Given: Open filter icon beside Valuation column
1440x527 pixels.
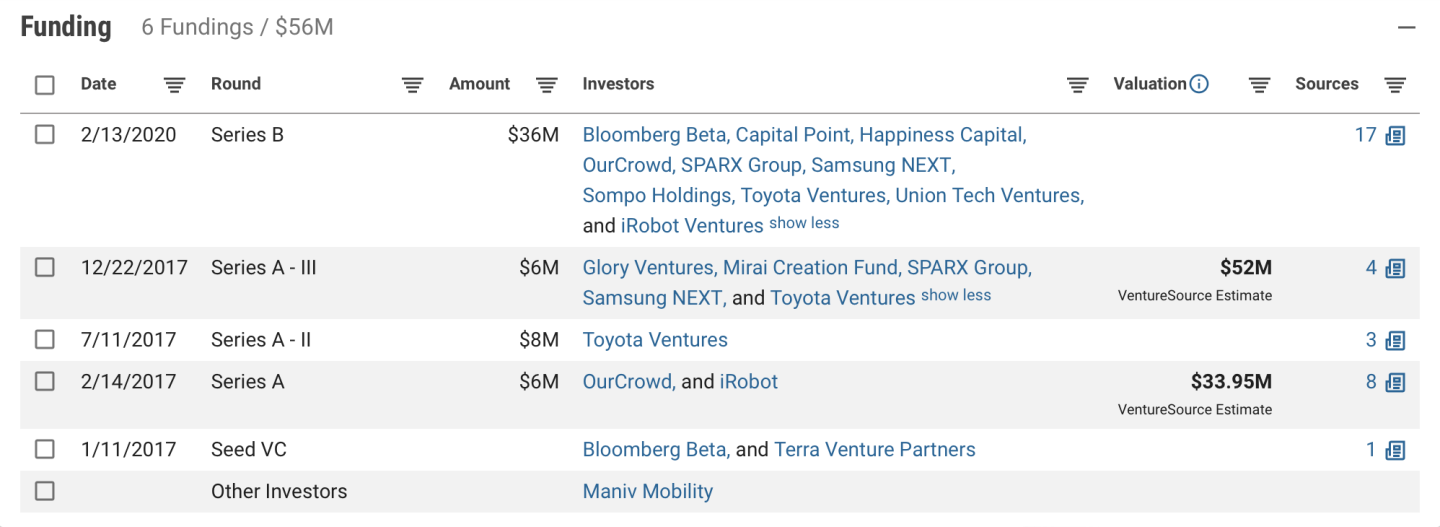Looking at the screenshot, I should 1260,85.
